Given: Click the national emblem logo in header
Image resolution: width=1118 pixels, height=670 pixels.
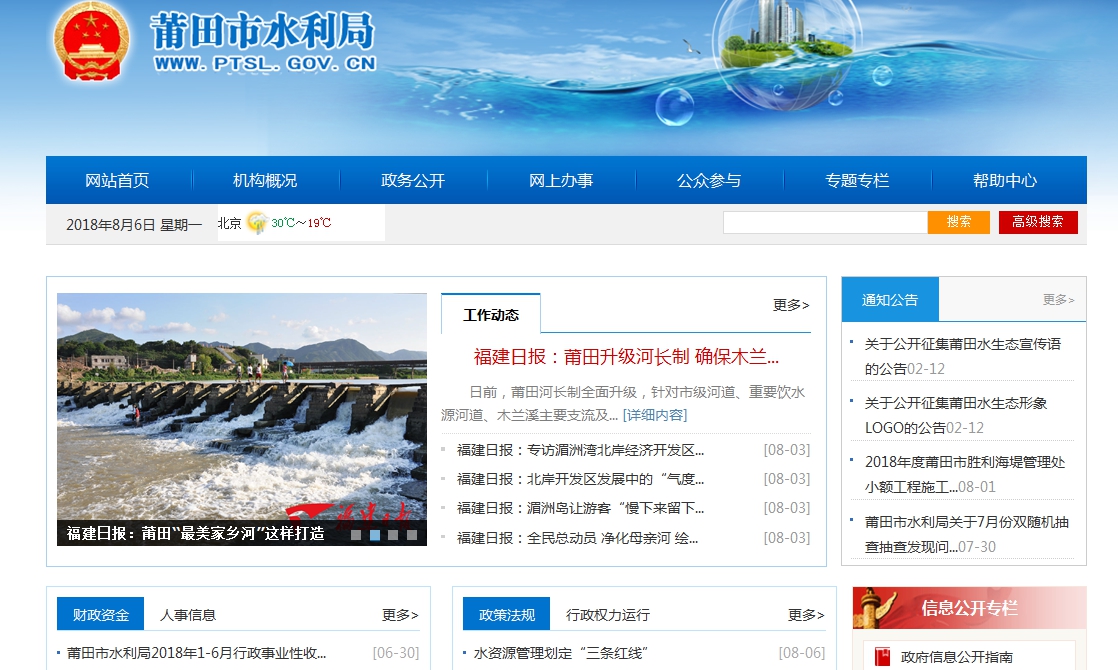Looking at the screenshot, I should pyautogui.click(x=90, y=42).
